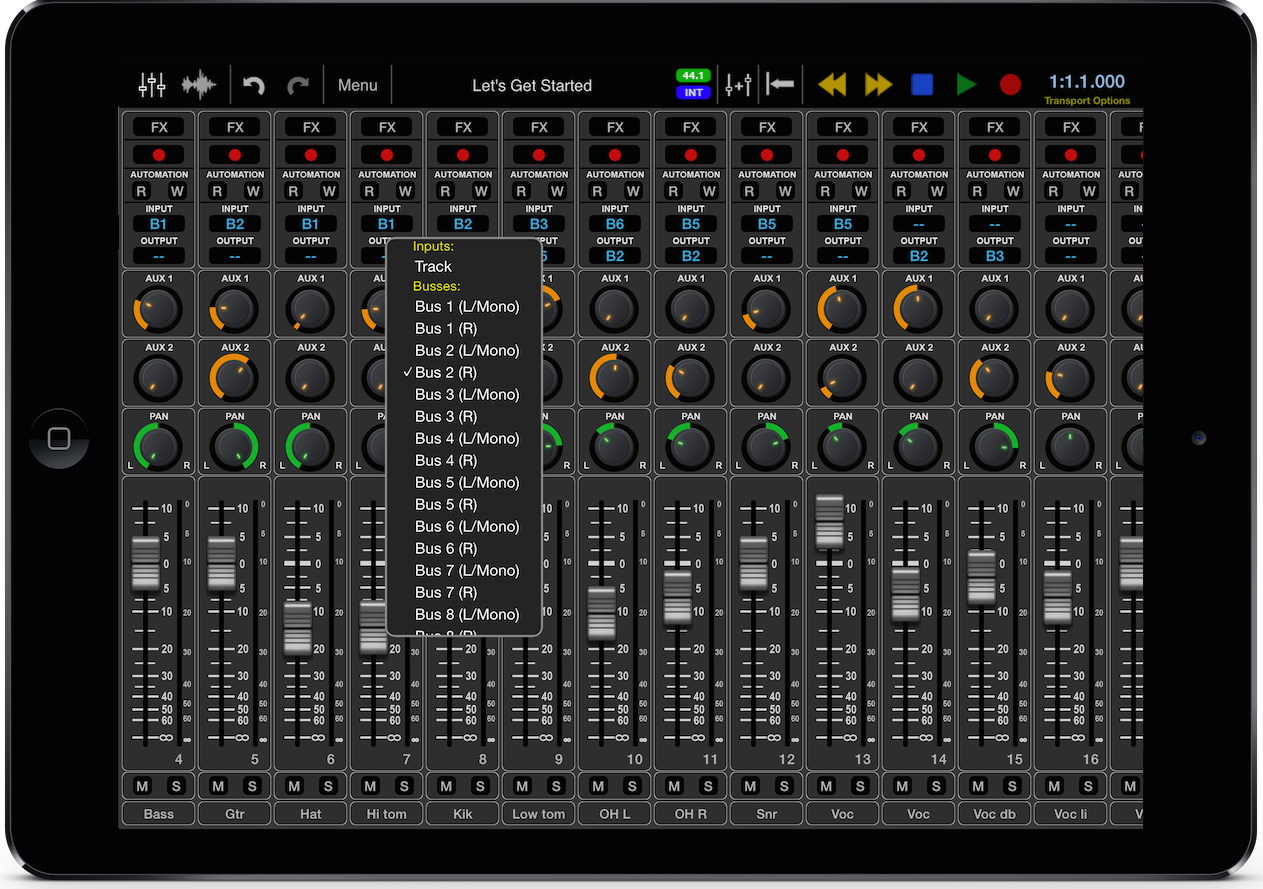Image resolution: width=1263 pixels, height=889 pixels.
Task: Open output selector B3 on Voc db
Action: click(995, 256)
